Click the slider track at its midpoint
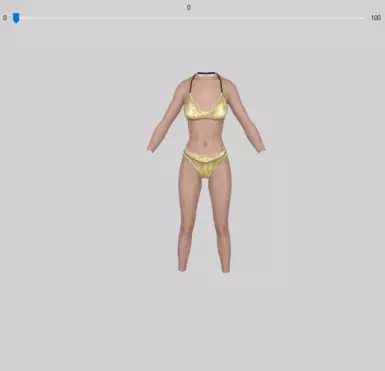 (x=190, y=18)
